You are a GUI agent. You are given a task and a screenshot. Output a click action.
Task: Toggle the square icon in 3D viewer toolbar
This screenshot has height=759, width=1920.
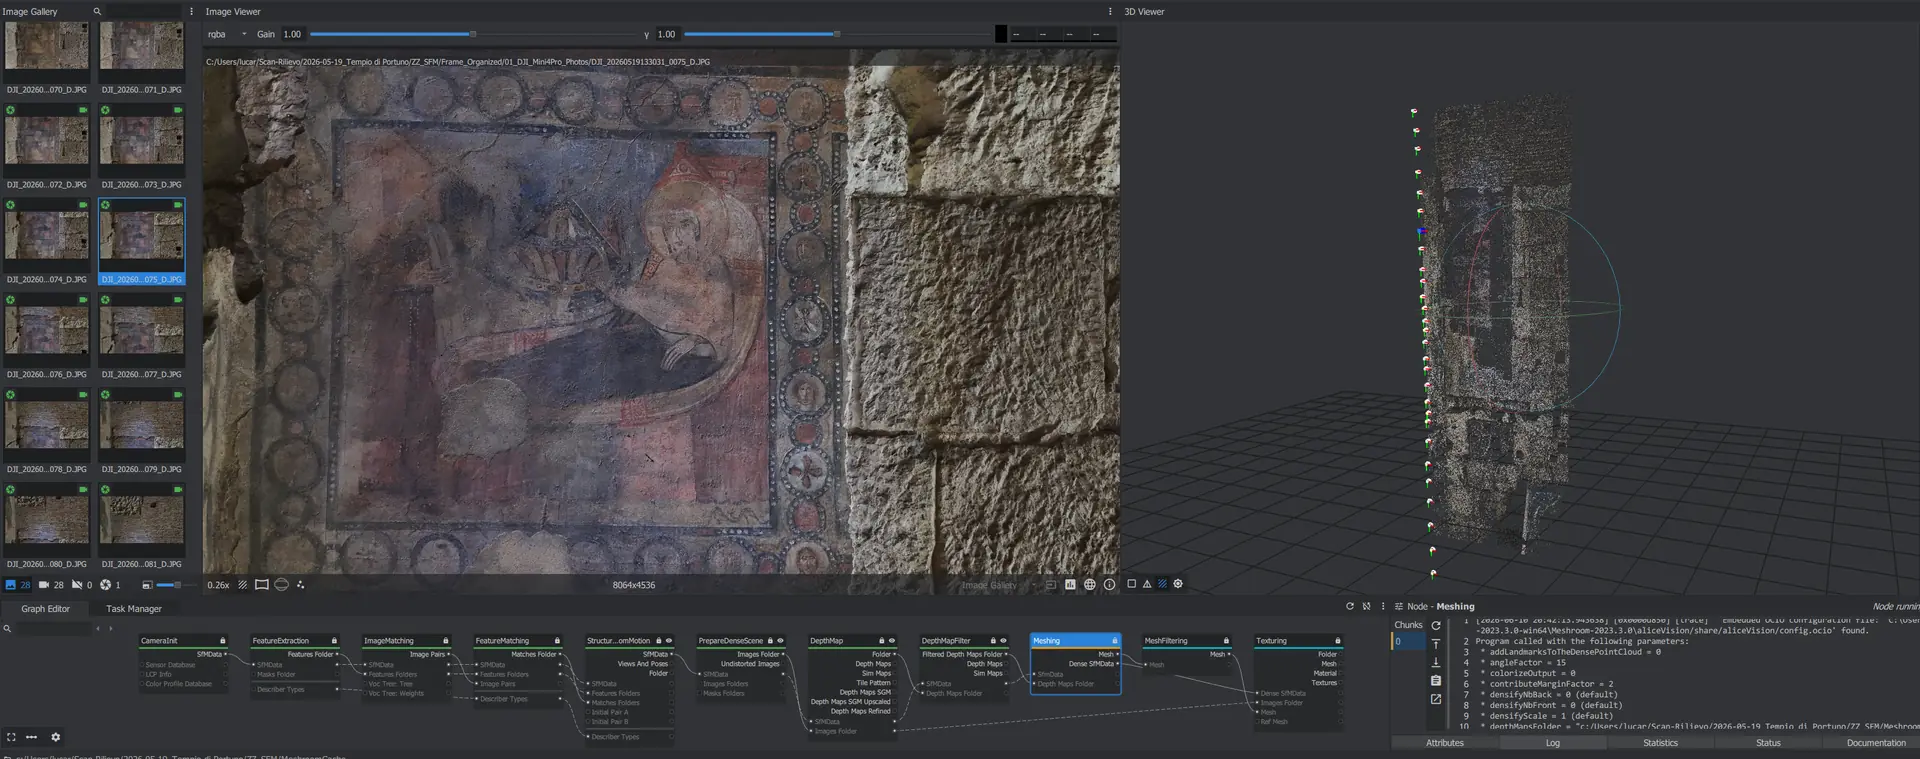click(x=1131, y=584)
